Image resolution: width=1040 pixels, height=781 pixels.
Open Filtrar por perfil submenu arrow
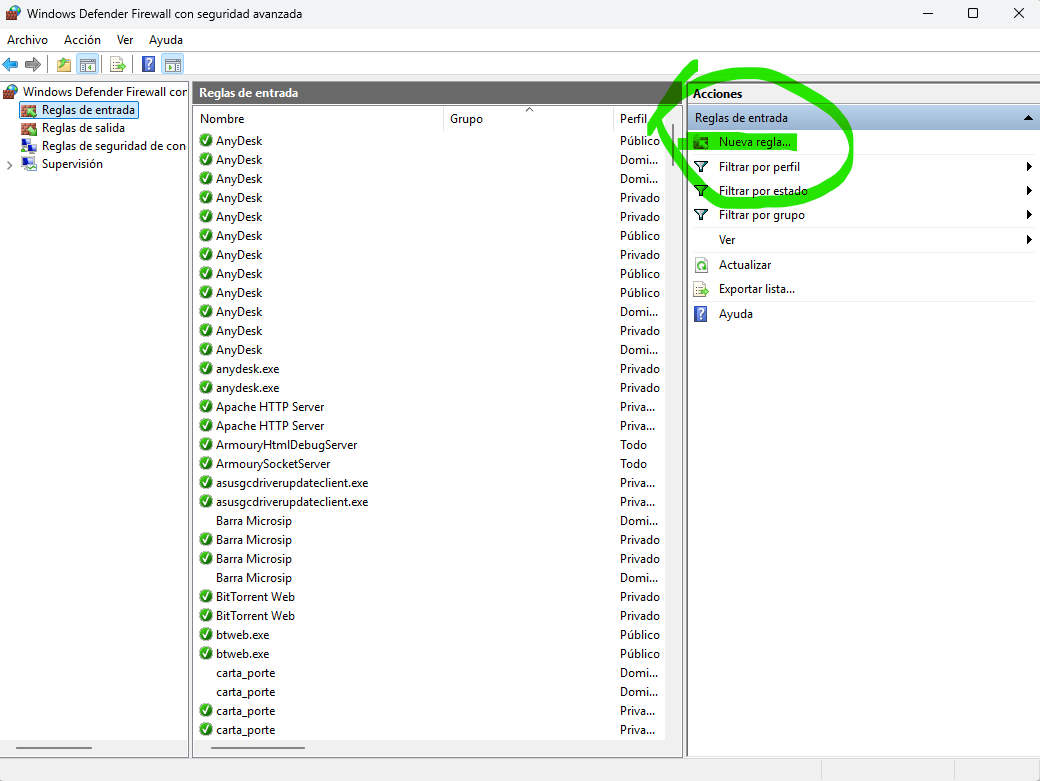tap(1029, 166)
